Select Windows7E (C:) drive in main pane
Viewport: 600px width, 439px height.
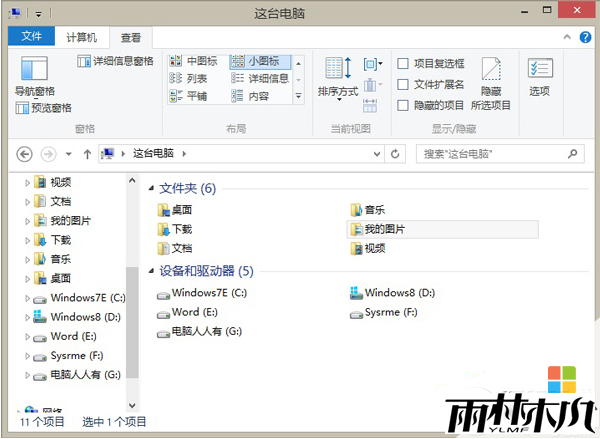click(202, 293)
